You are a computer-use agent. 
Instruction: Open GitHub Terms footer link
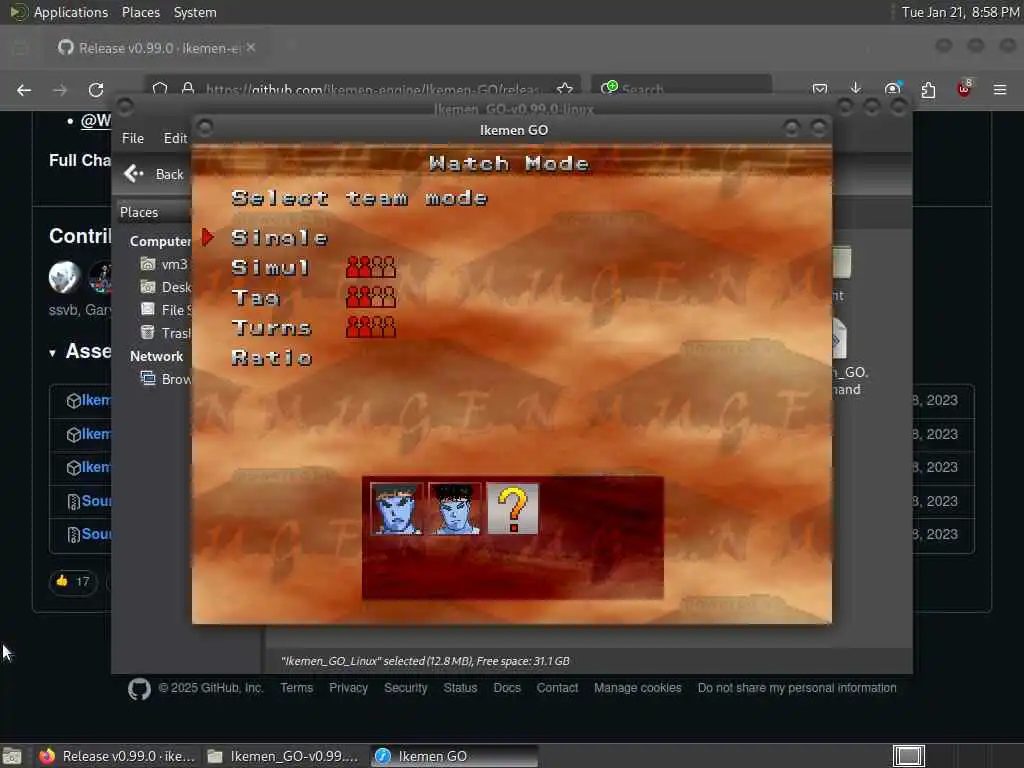pos(296,688)
